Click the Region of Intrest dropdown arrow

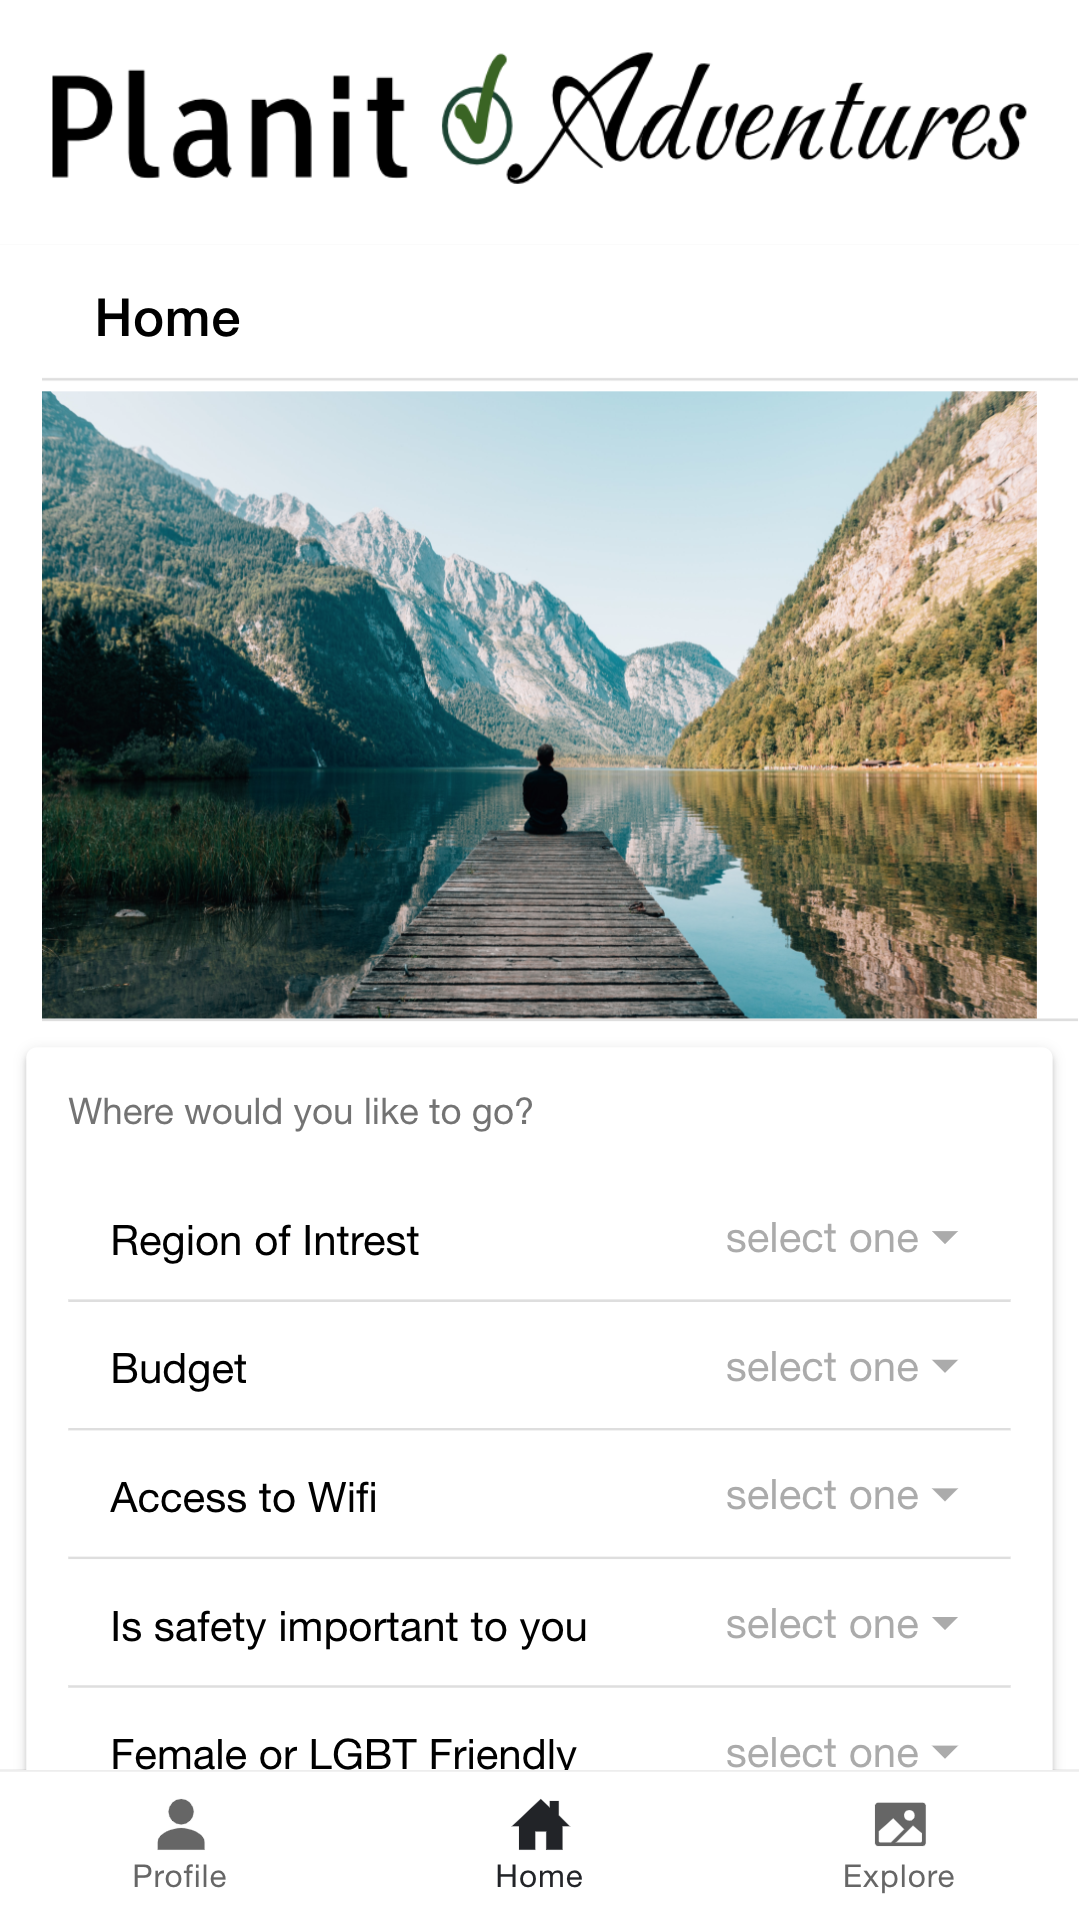[x=945, y=1238]
